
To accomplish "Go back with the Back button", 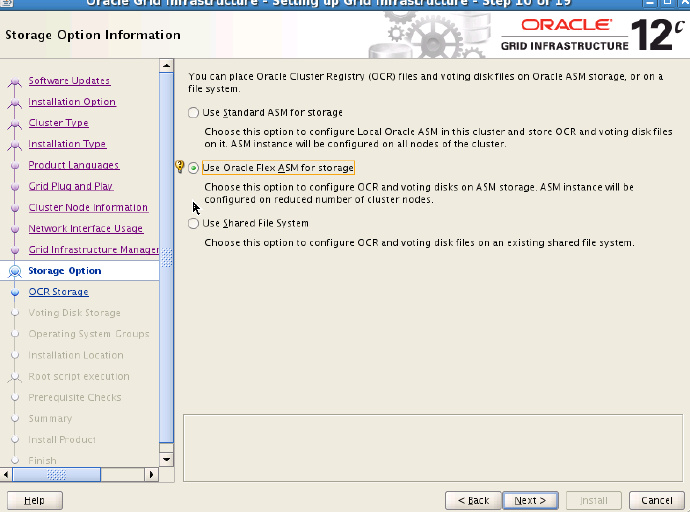I will point(473,501).
